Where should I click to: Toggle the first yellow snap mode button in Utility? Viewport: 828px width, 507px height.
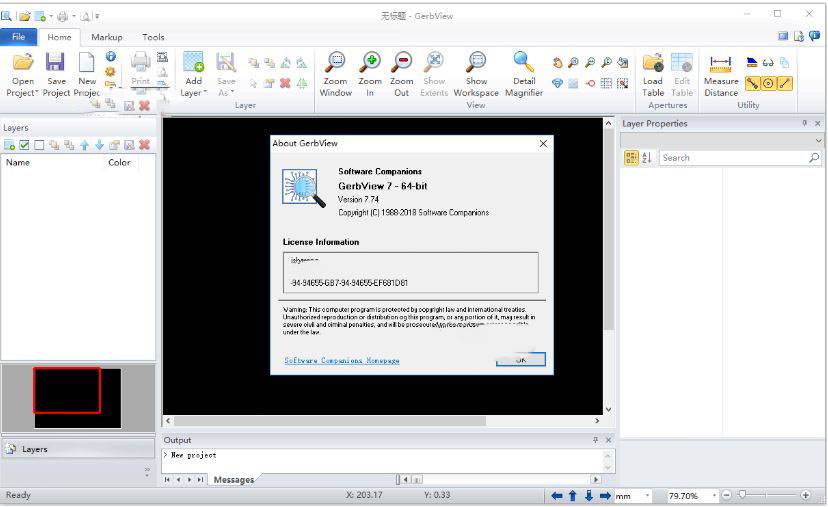click(752, 83)
